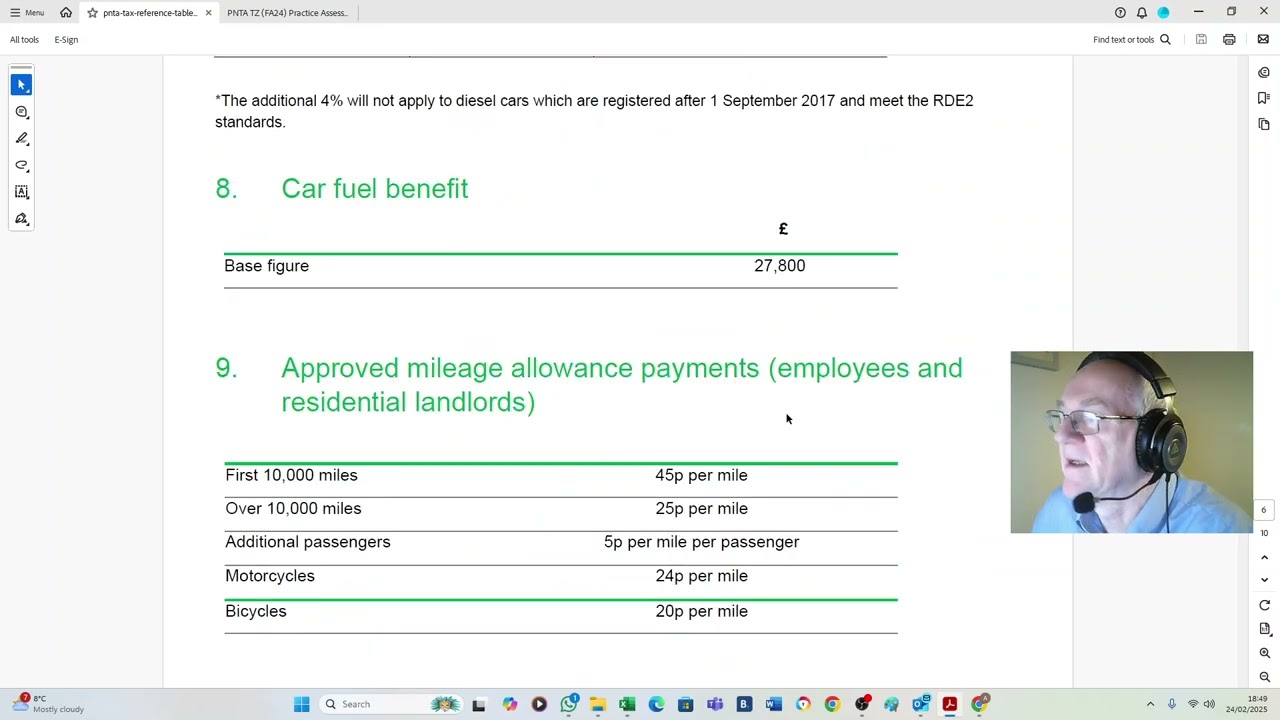This screenshot has width=1280, height=720.
Task: Open All tools panel
Action: click(x=24, y=40)
